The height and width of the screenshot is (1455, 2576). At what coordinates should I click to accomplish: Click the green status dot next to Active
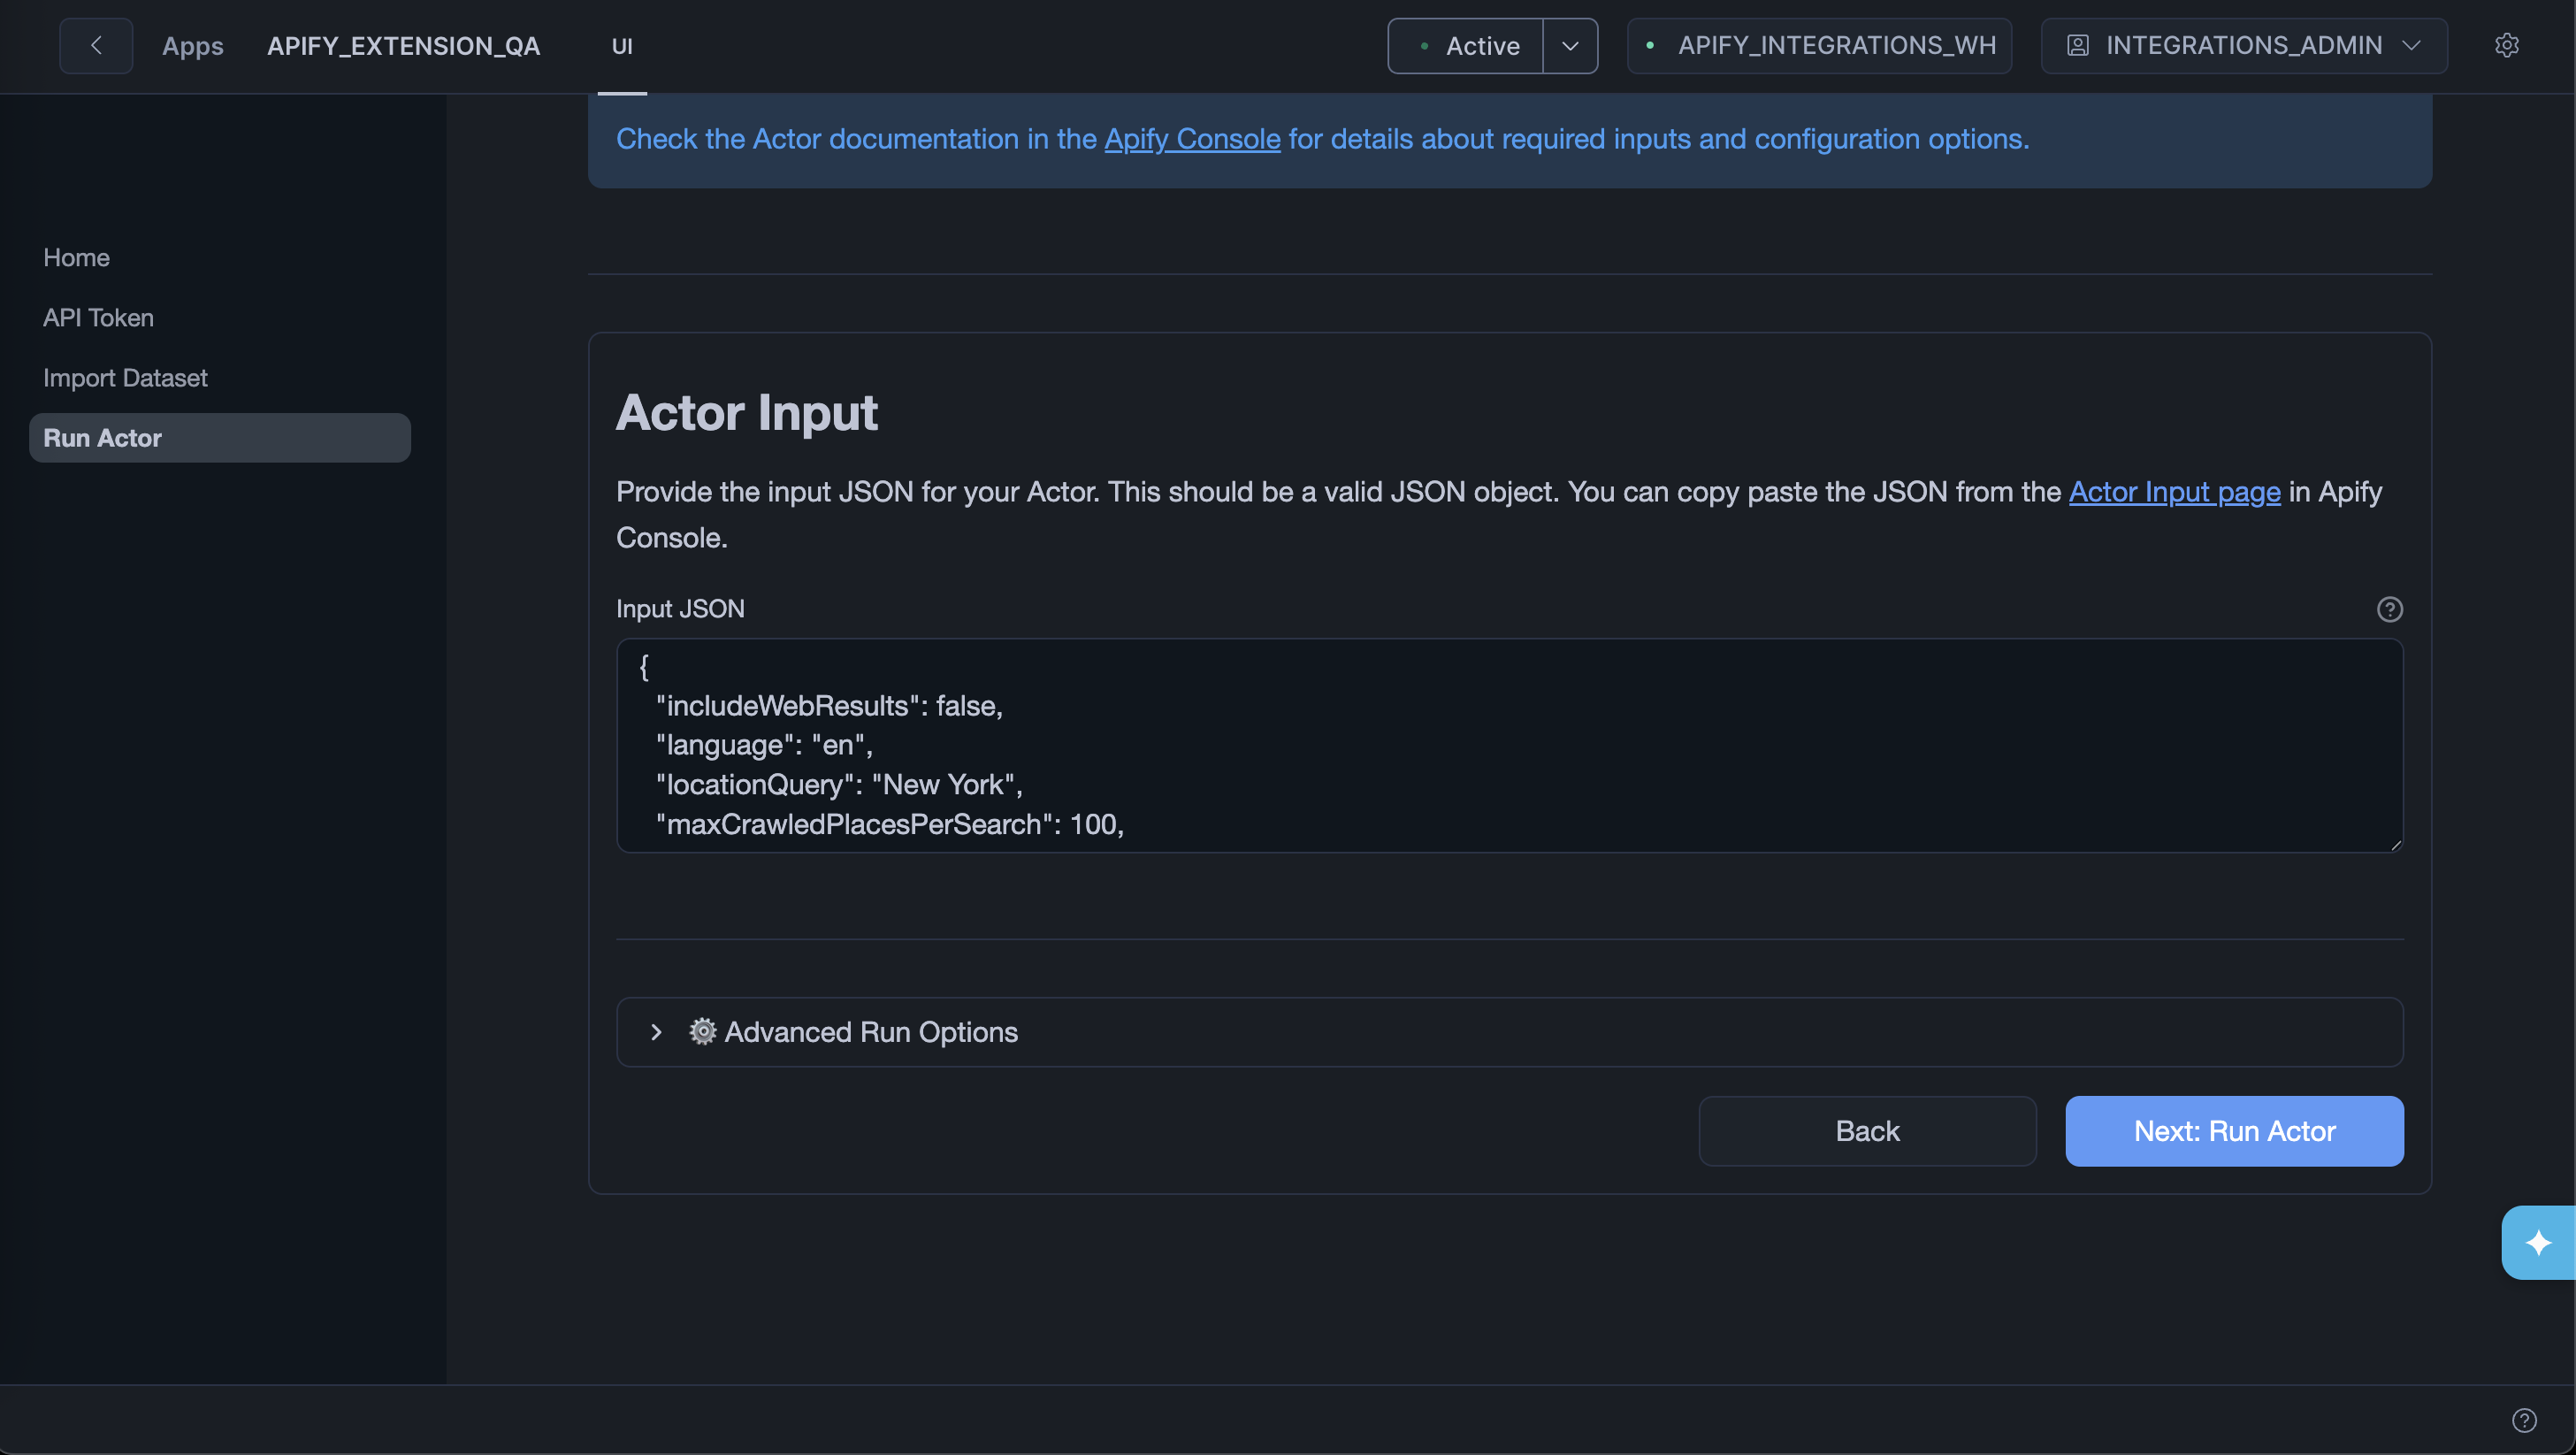[x=1423, y=46]
